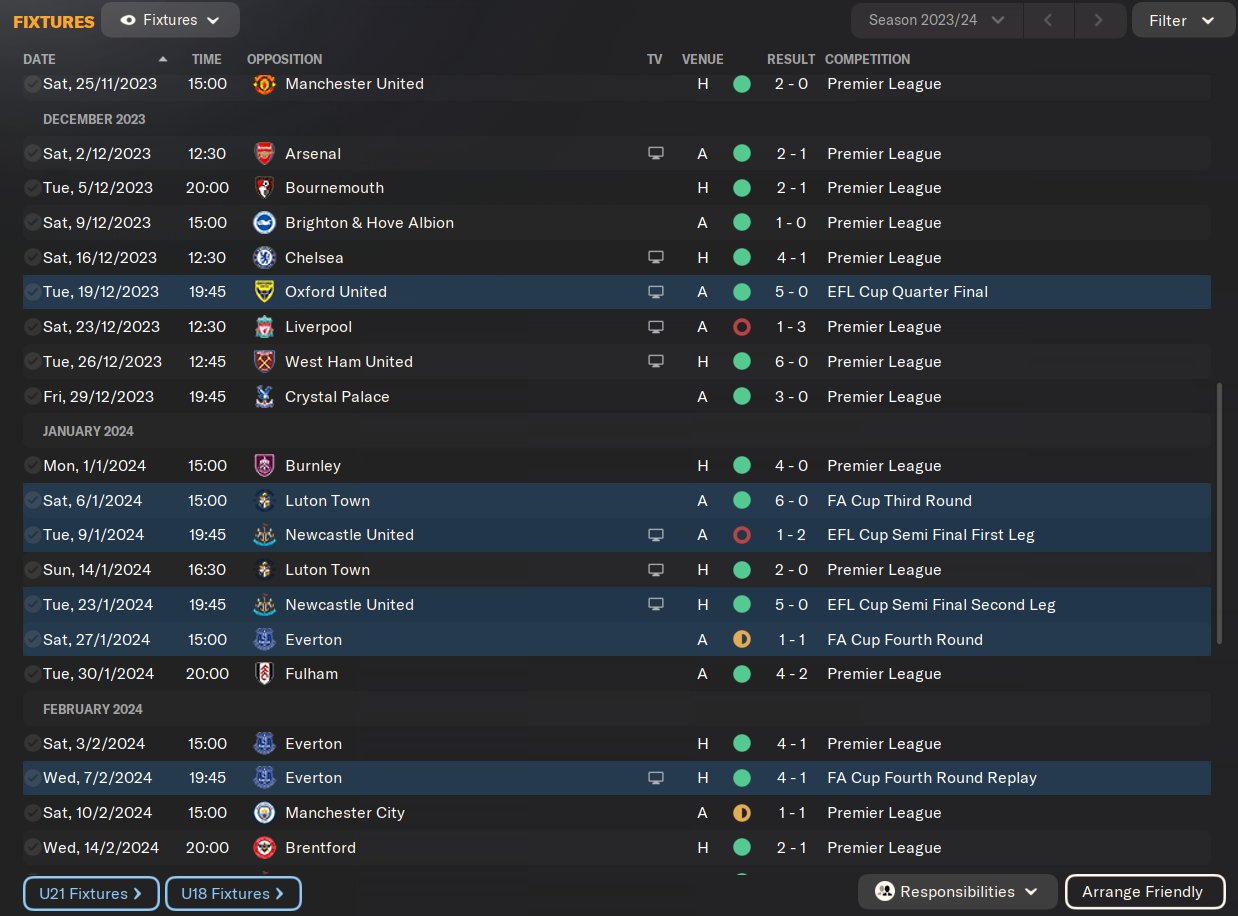The image size is (1238, 916).
Task: Toggle the checkmark on the Fulham fixture row
Action: click(x=32, y=674)
